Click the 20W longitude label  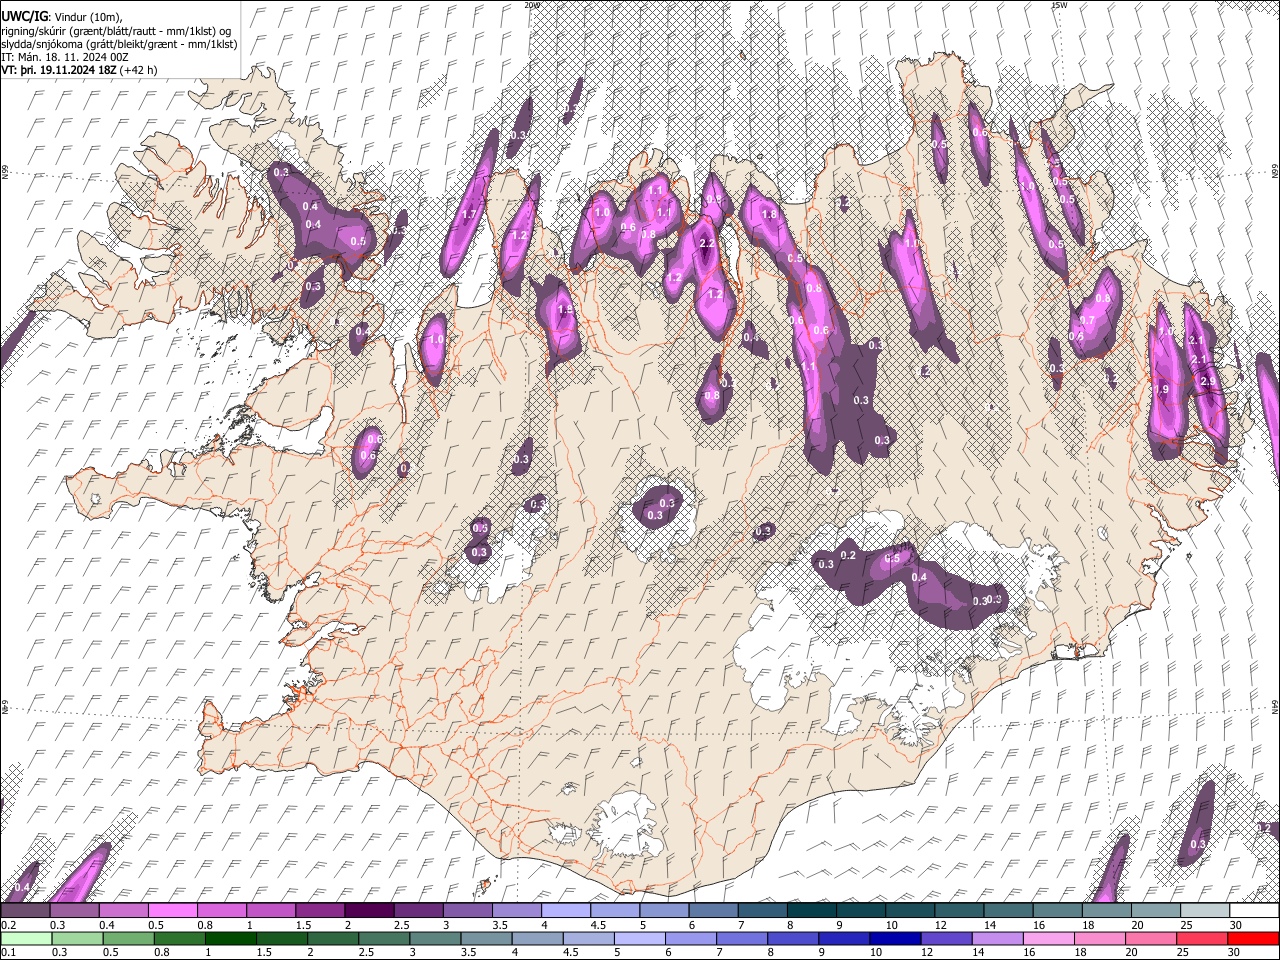coord(531,5)
